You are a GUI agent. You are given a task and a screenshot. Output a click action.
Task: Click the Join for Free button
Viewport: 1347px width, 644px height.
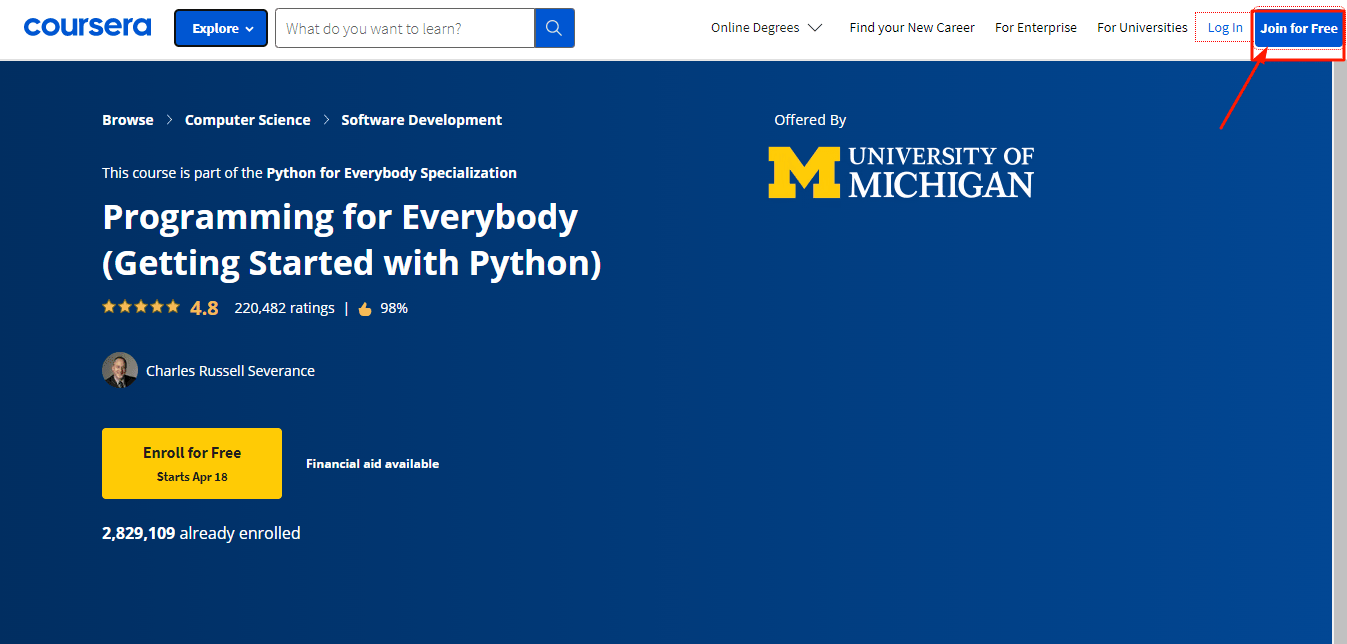[x=1298, y=28]
